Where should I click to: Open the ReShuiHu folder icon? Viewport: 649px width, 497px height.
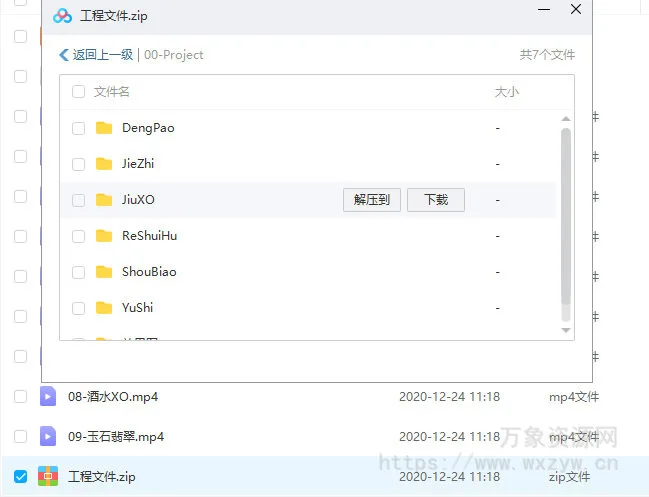pos(104,236)
